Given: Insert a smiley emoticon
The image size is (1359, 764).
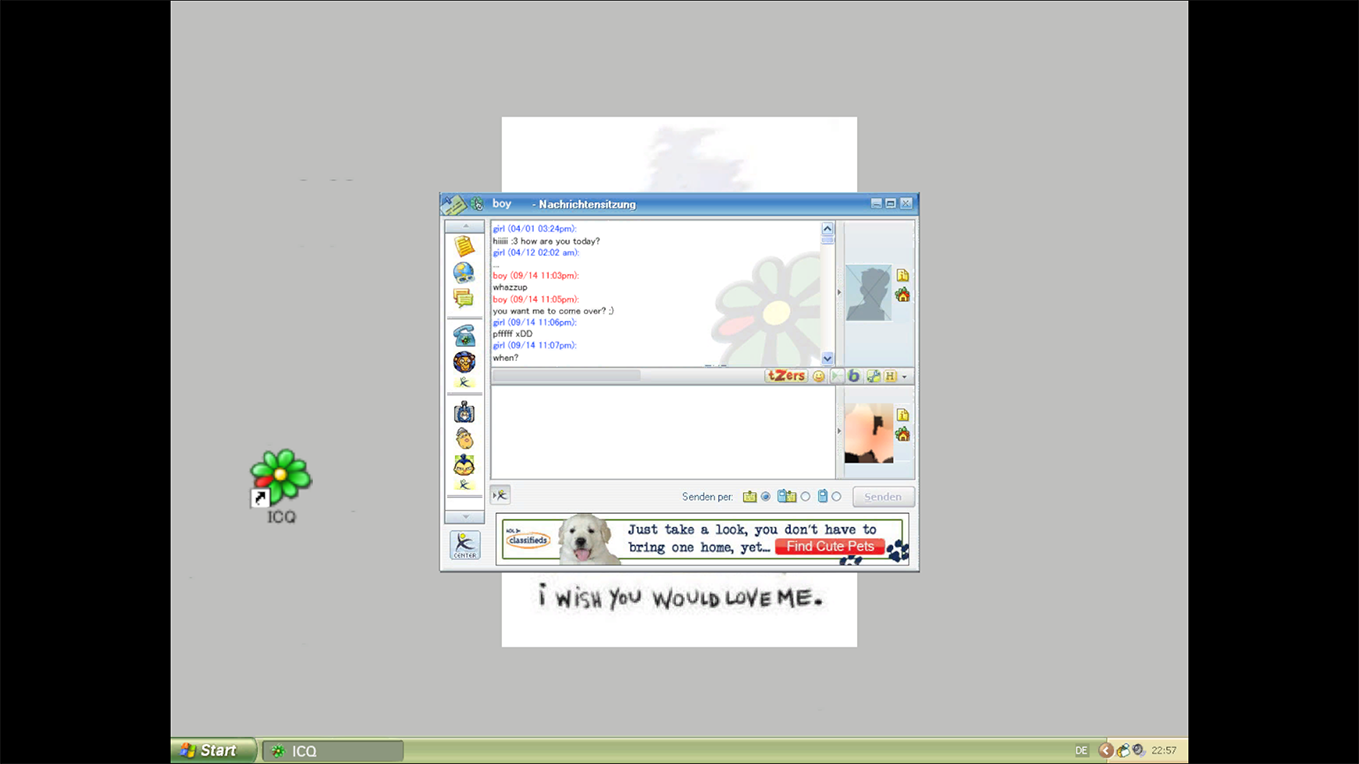Looking at the screenshot, I should (819, 376).
